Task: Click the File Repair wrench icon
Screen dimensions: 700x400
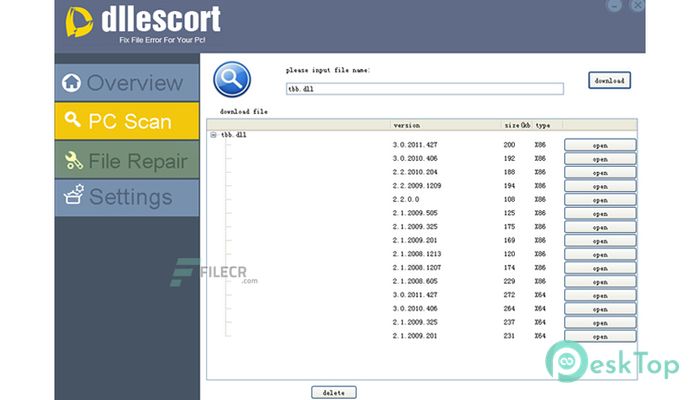Action: (x=73, y=160)
